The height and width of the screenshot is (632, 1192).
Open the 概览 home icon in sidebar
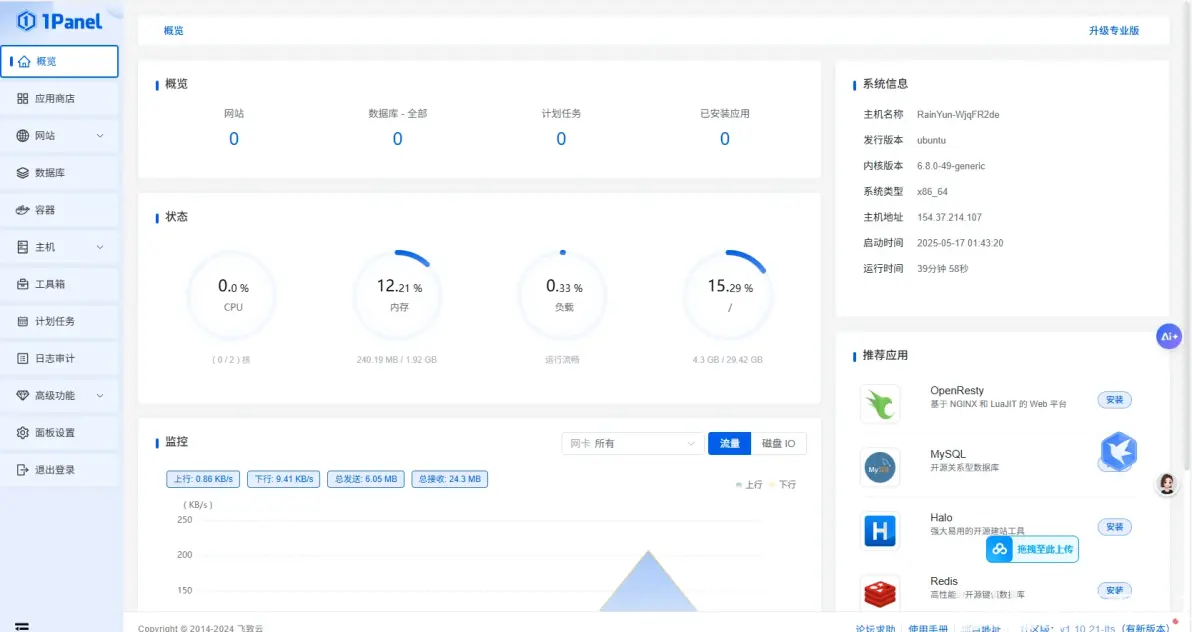(x=24, y=62)
